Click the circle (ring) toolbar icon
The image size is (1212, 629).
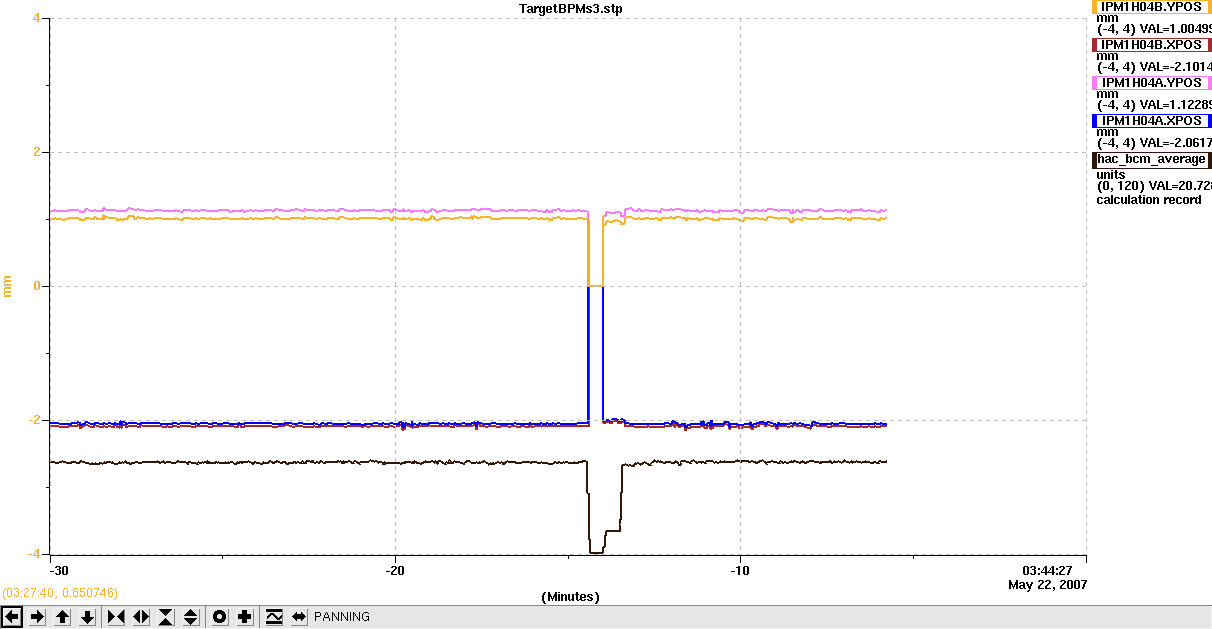(x=219, y=617)
